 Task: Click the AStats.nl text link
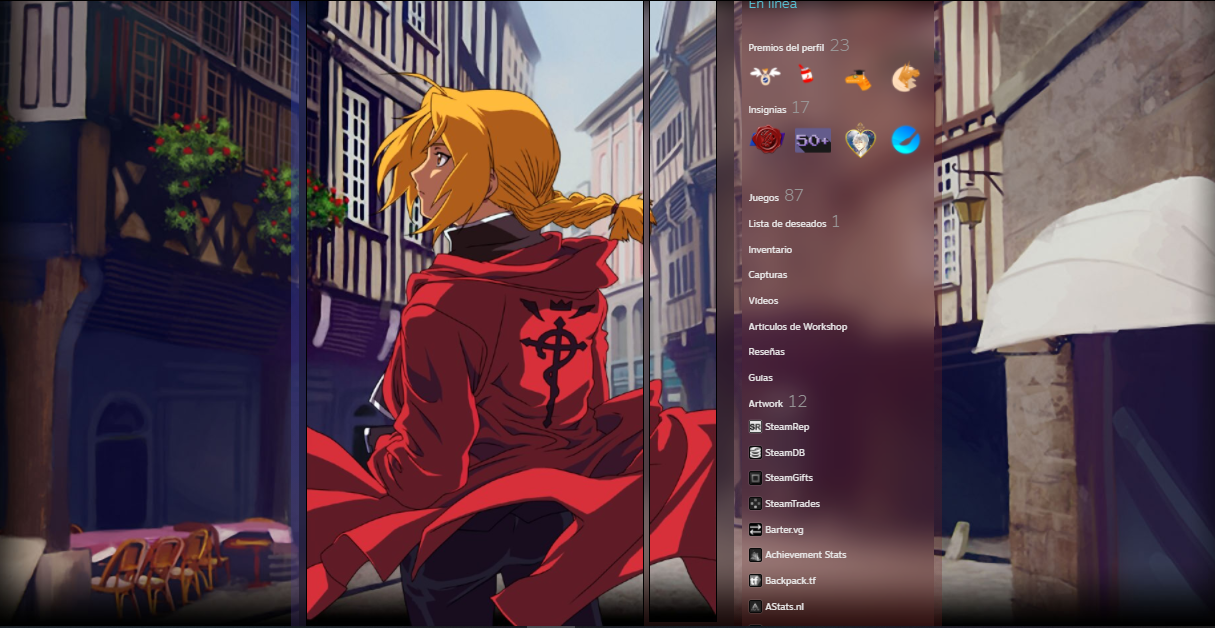click(x=785, y=606)
